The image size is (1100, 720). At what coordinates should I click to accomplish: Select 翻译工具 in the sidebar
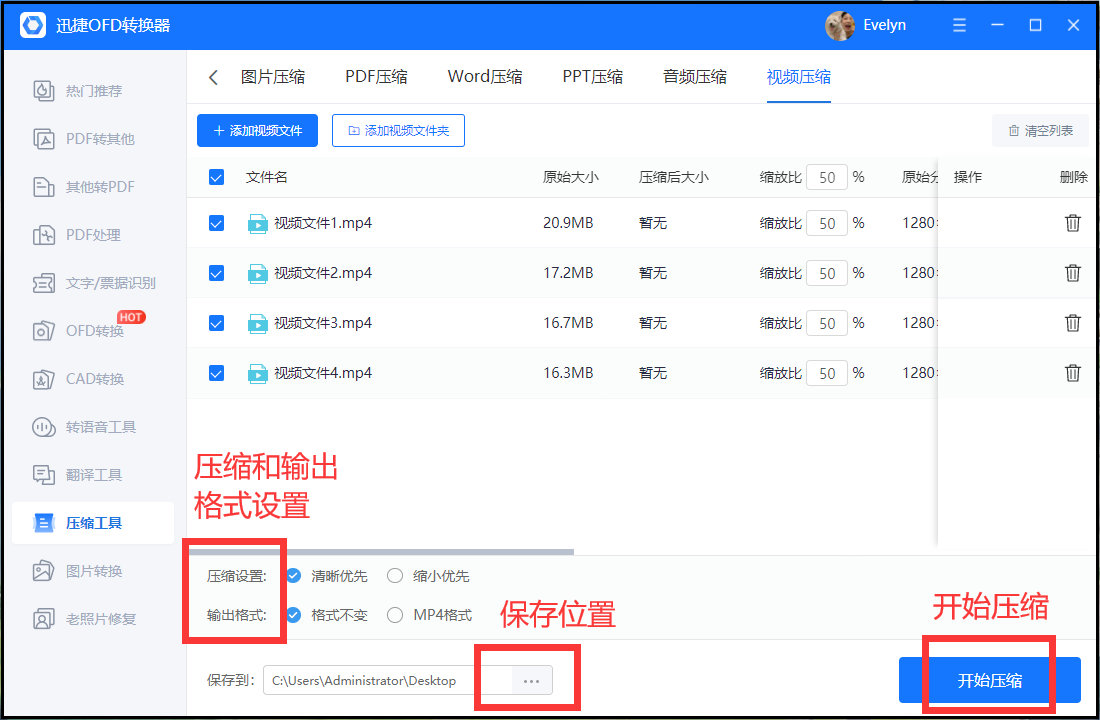(x=77, y=475)
